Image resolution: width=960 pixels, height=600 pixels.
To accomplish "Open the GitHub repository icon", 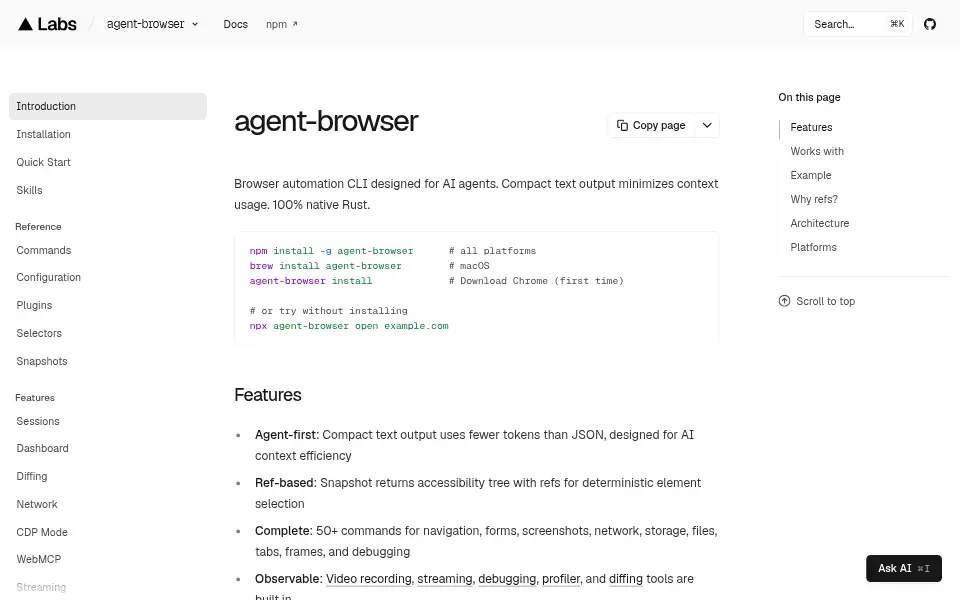I will click(929, 24).
